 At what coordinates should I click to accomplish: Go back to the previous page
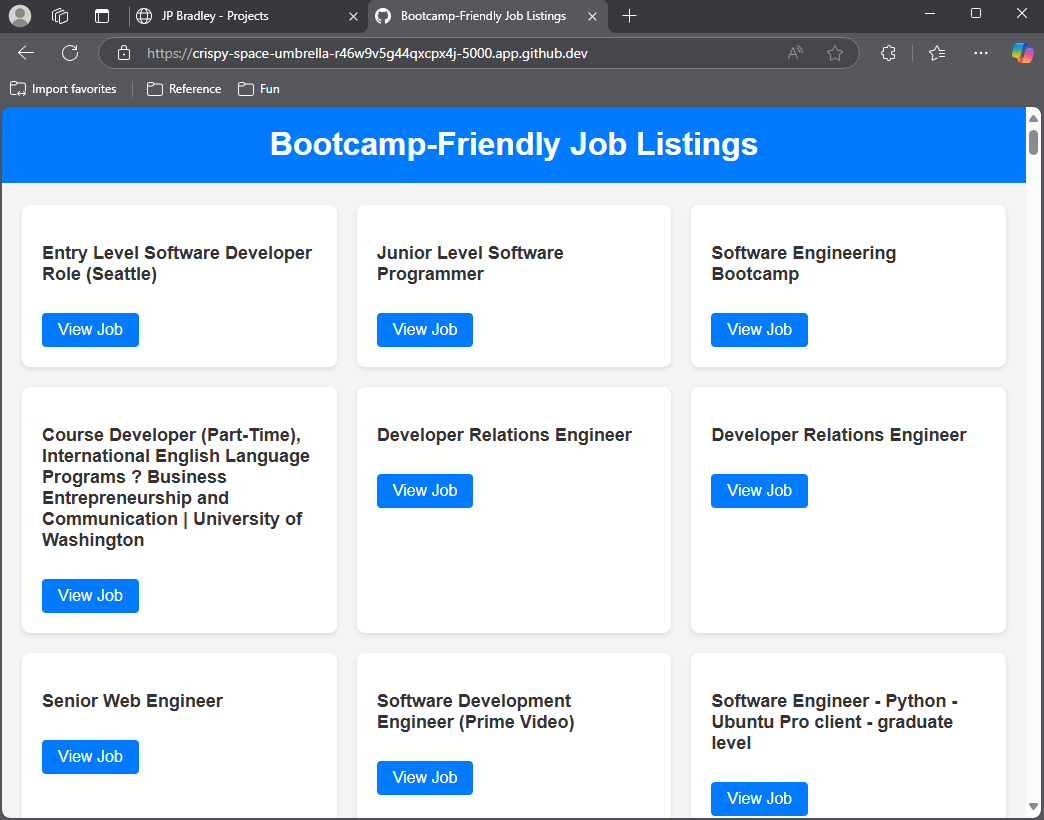[26, 53]
